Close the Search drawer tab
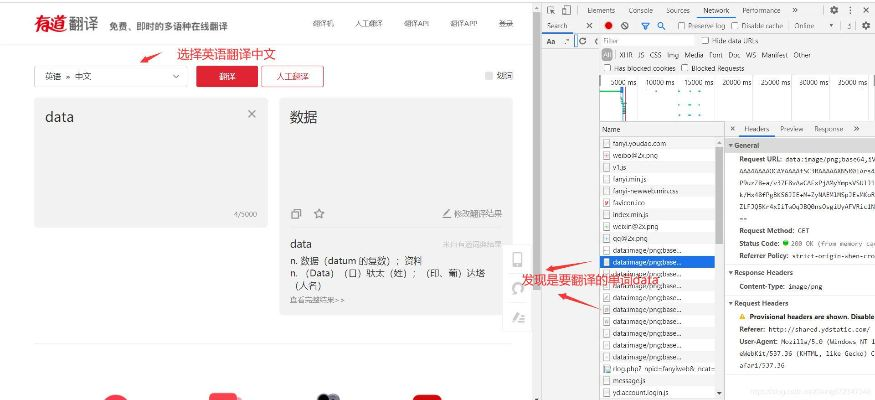Viewport: 875px width, 400px height. 589,26
